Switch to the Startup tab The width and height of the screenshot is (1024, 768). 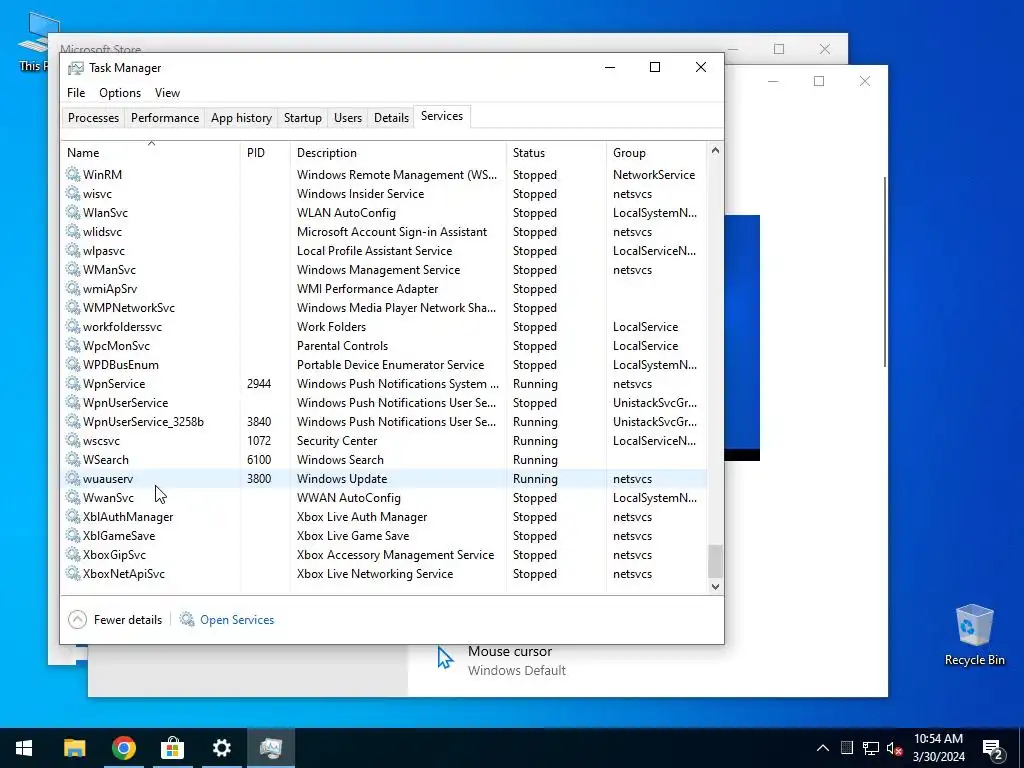302,118
